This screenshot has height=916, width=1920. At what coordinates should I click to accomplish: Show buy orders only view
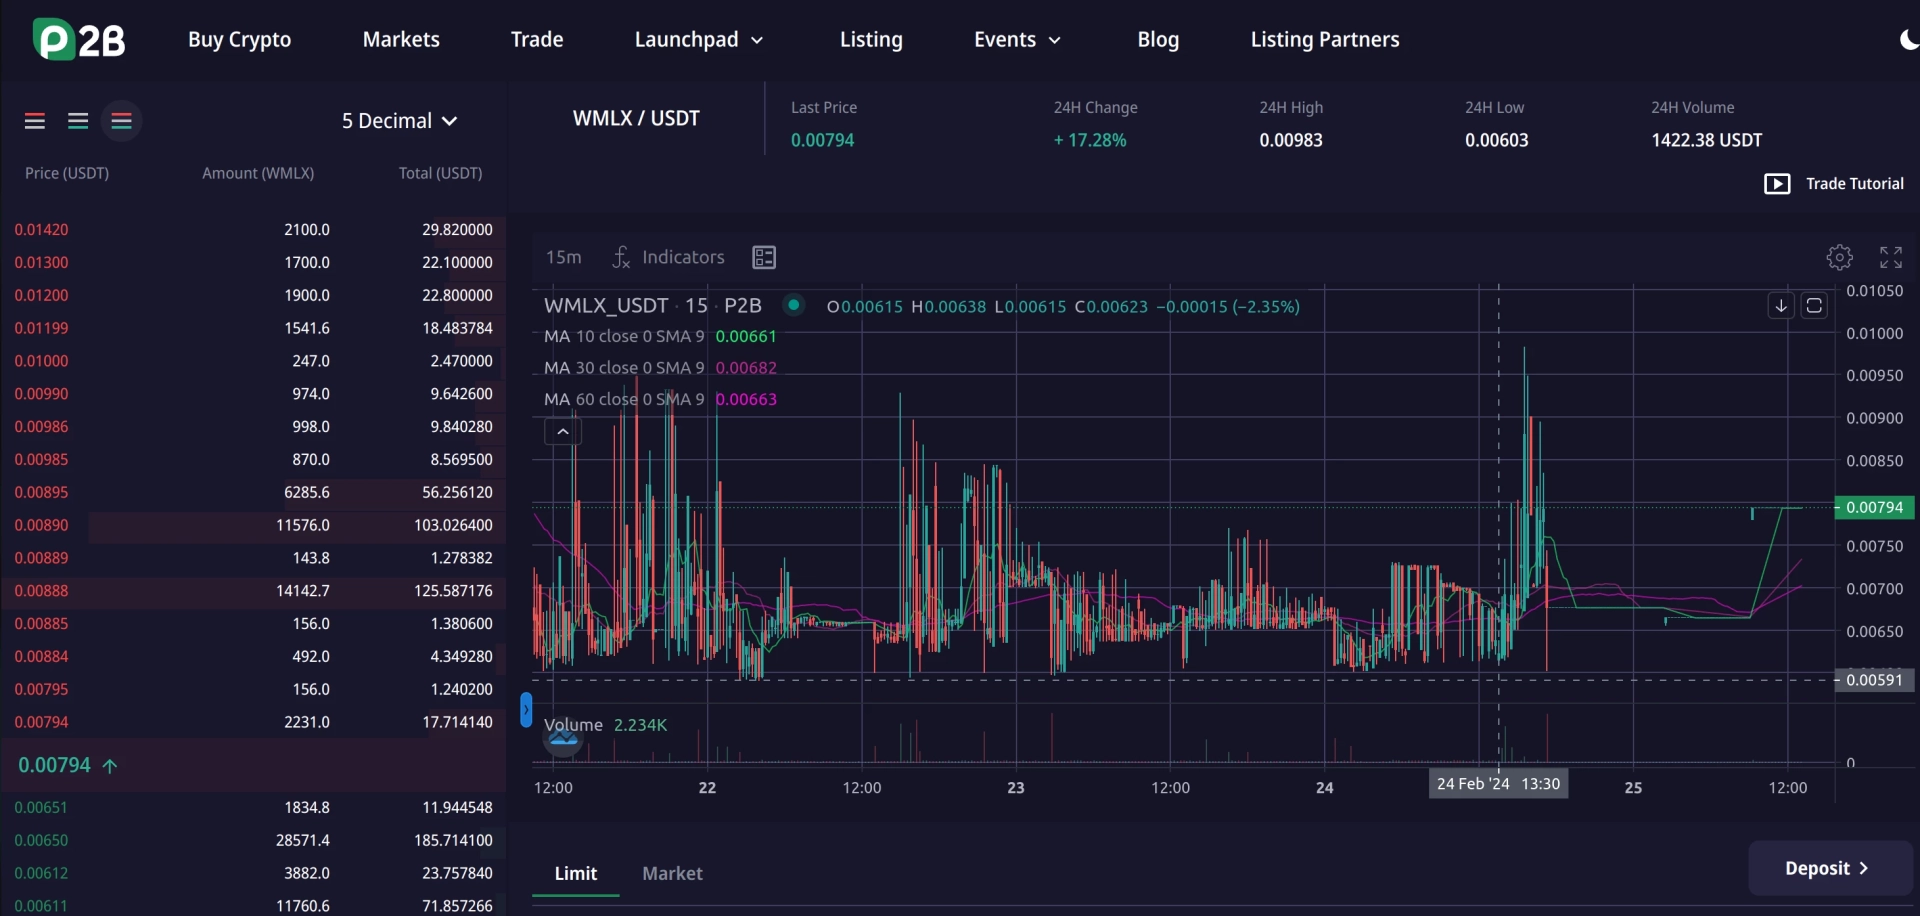pos(78,121)
